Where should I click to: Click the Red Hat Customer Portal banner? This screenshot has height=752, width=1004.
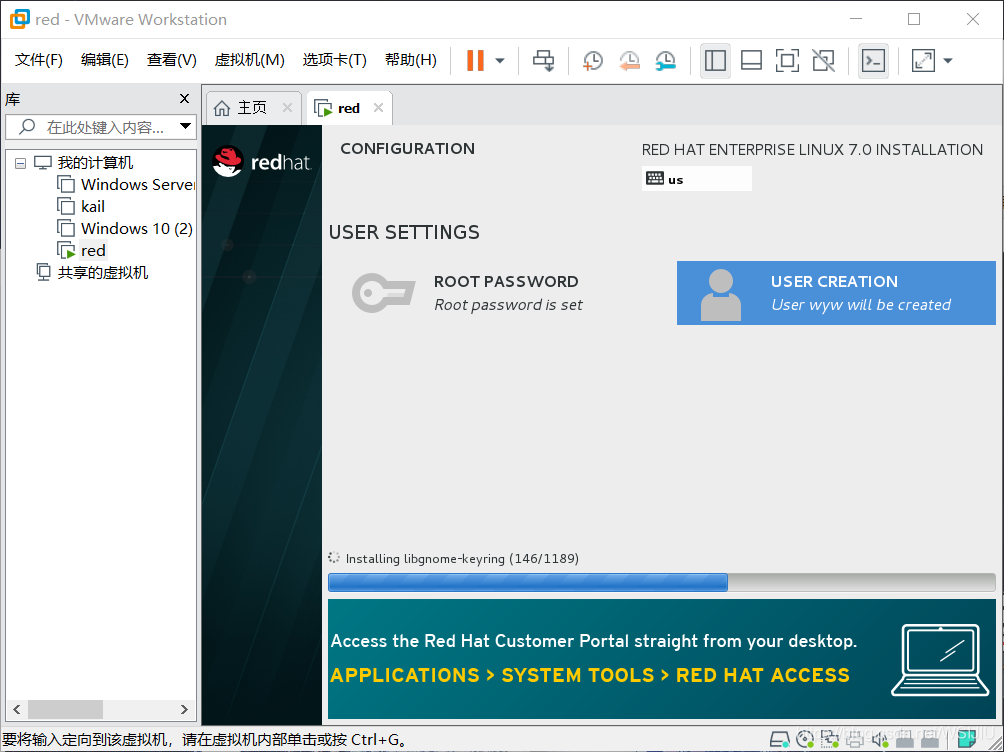(x=661, y=659)
